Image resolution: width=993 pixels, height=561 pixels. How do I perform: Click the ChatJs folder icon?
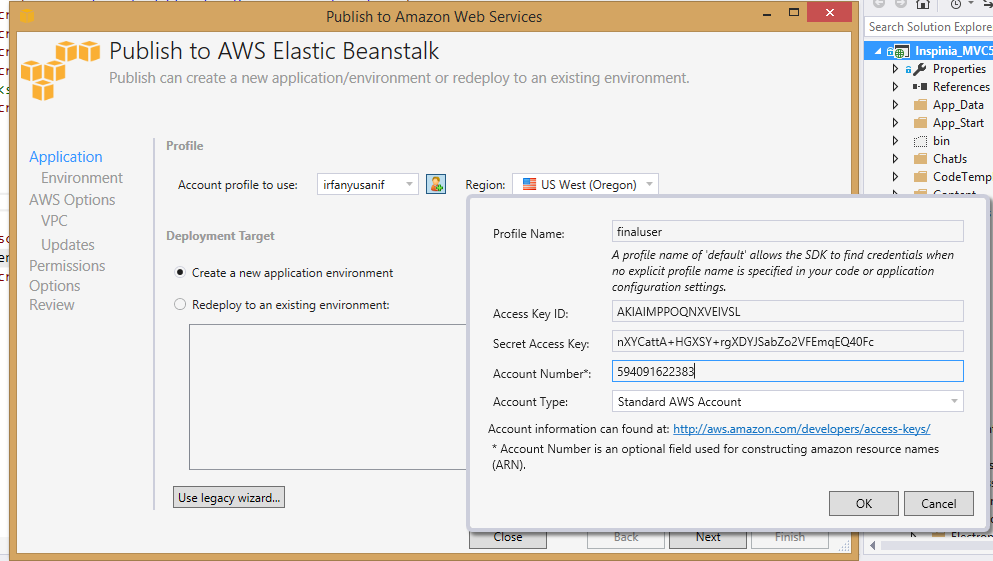click(x=920, y=159)
